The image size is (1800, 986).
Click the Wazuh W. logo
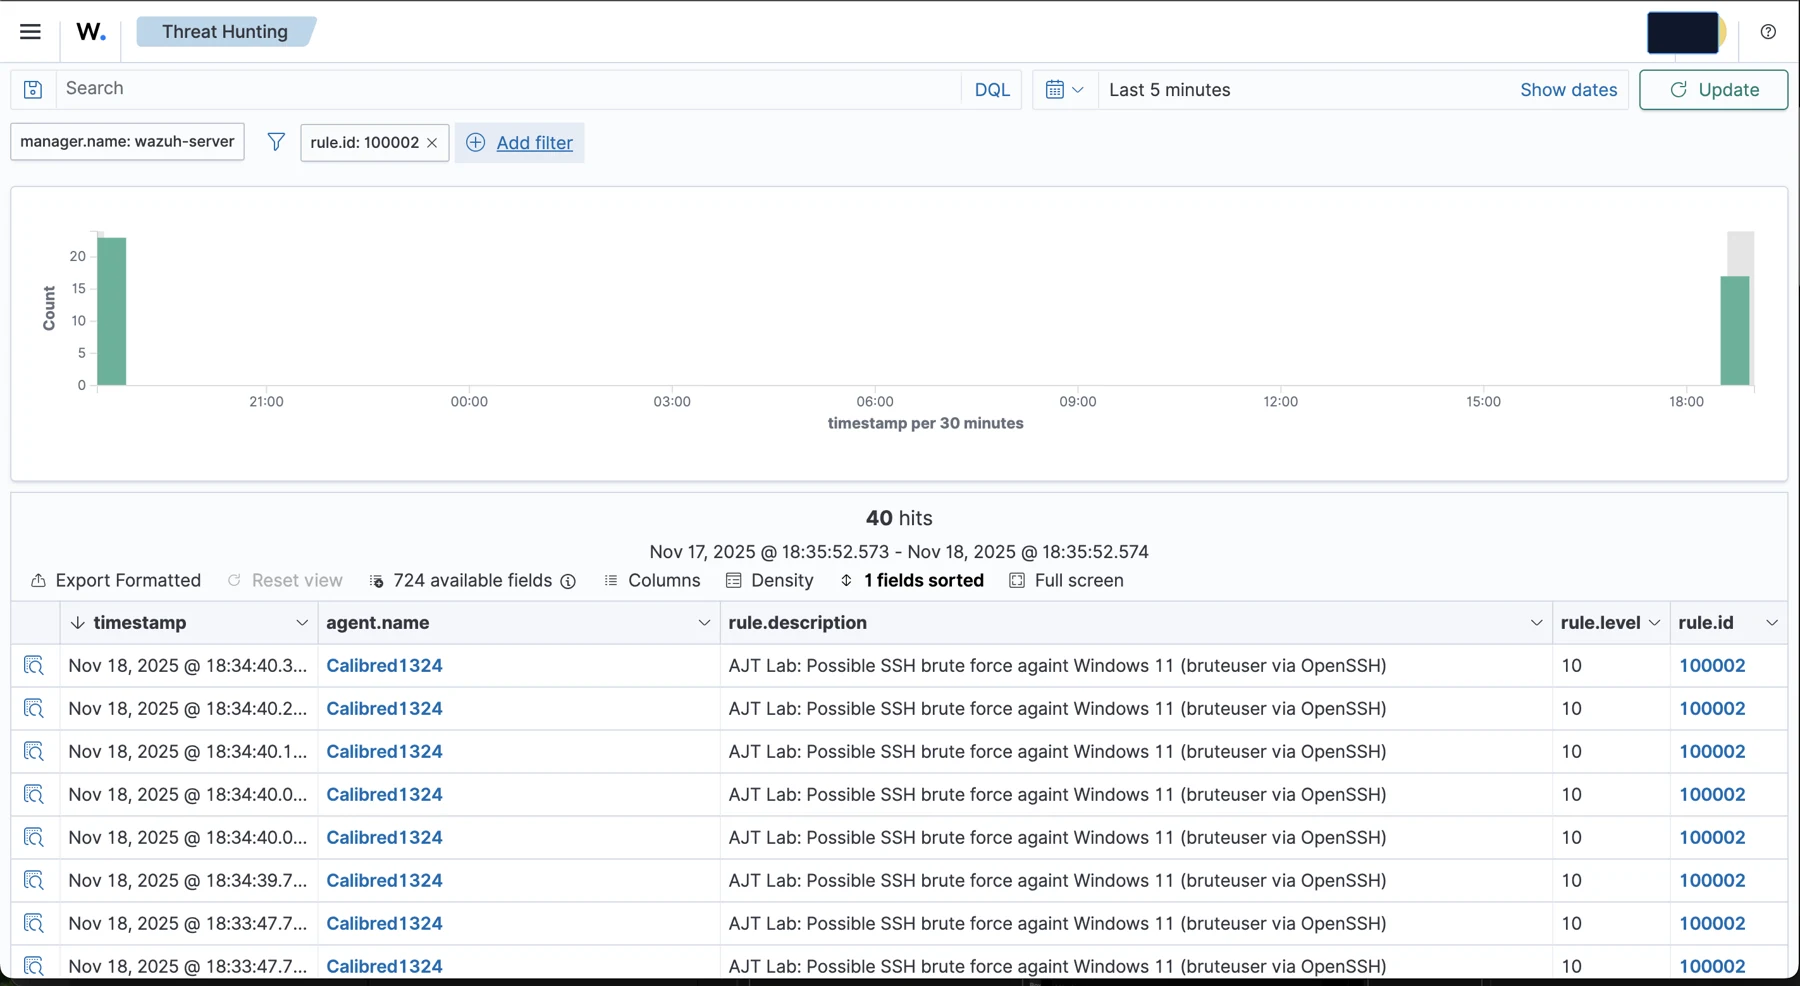pyautogui.click(x=91, y=32)
